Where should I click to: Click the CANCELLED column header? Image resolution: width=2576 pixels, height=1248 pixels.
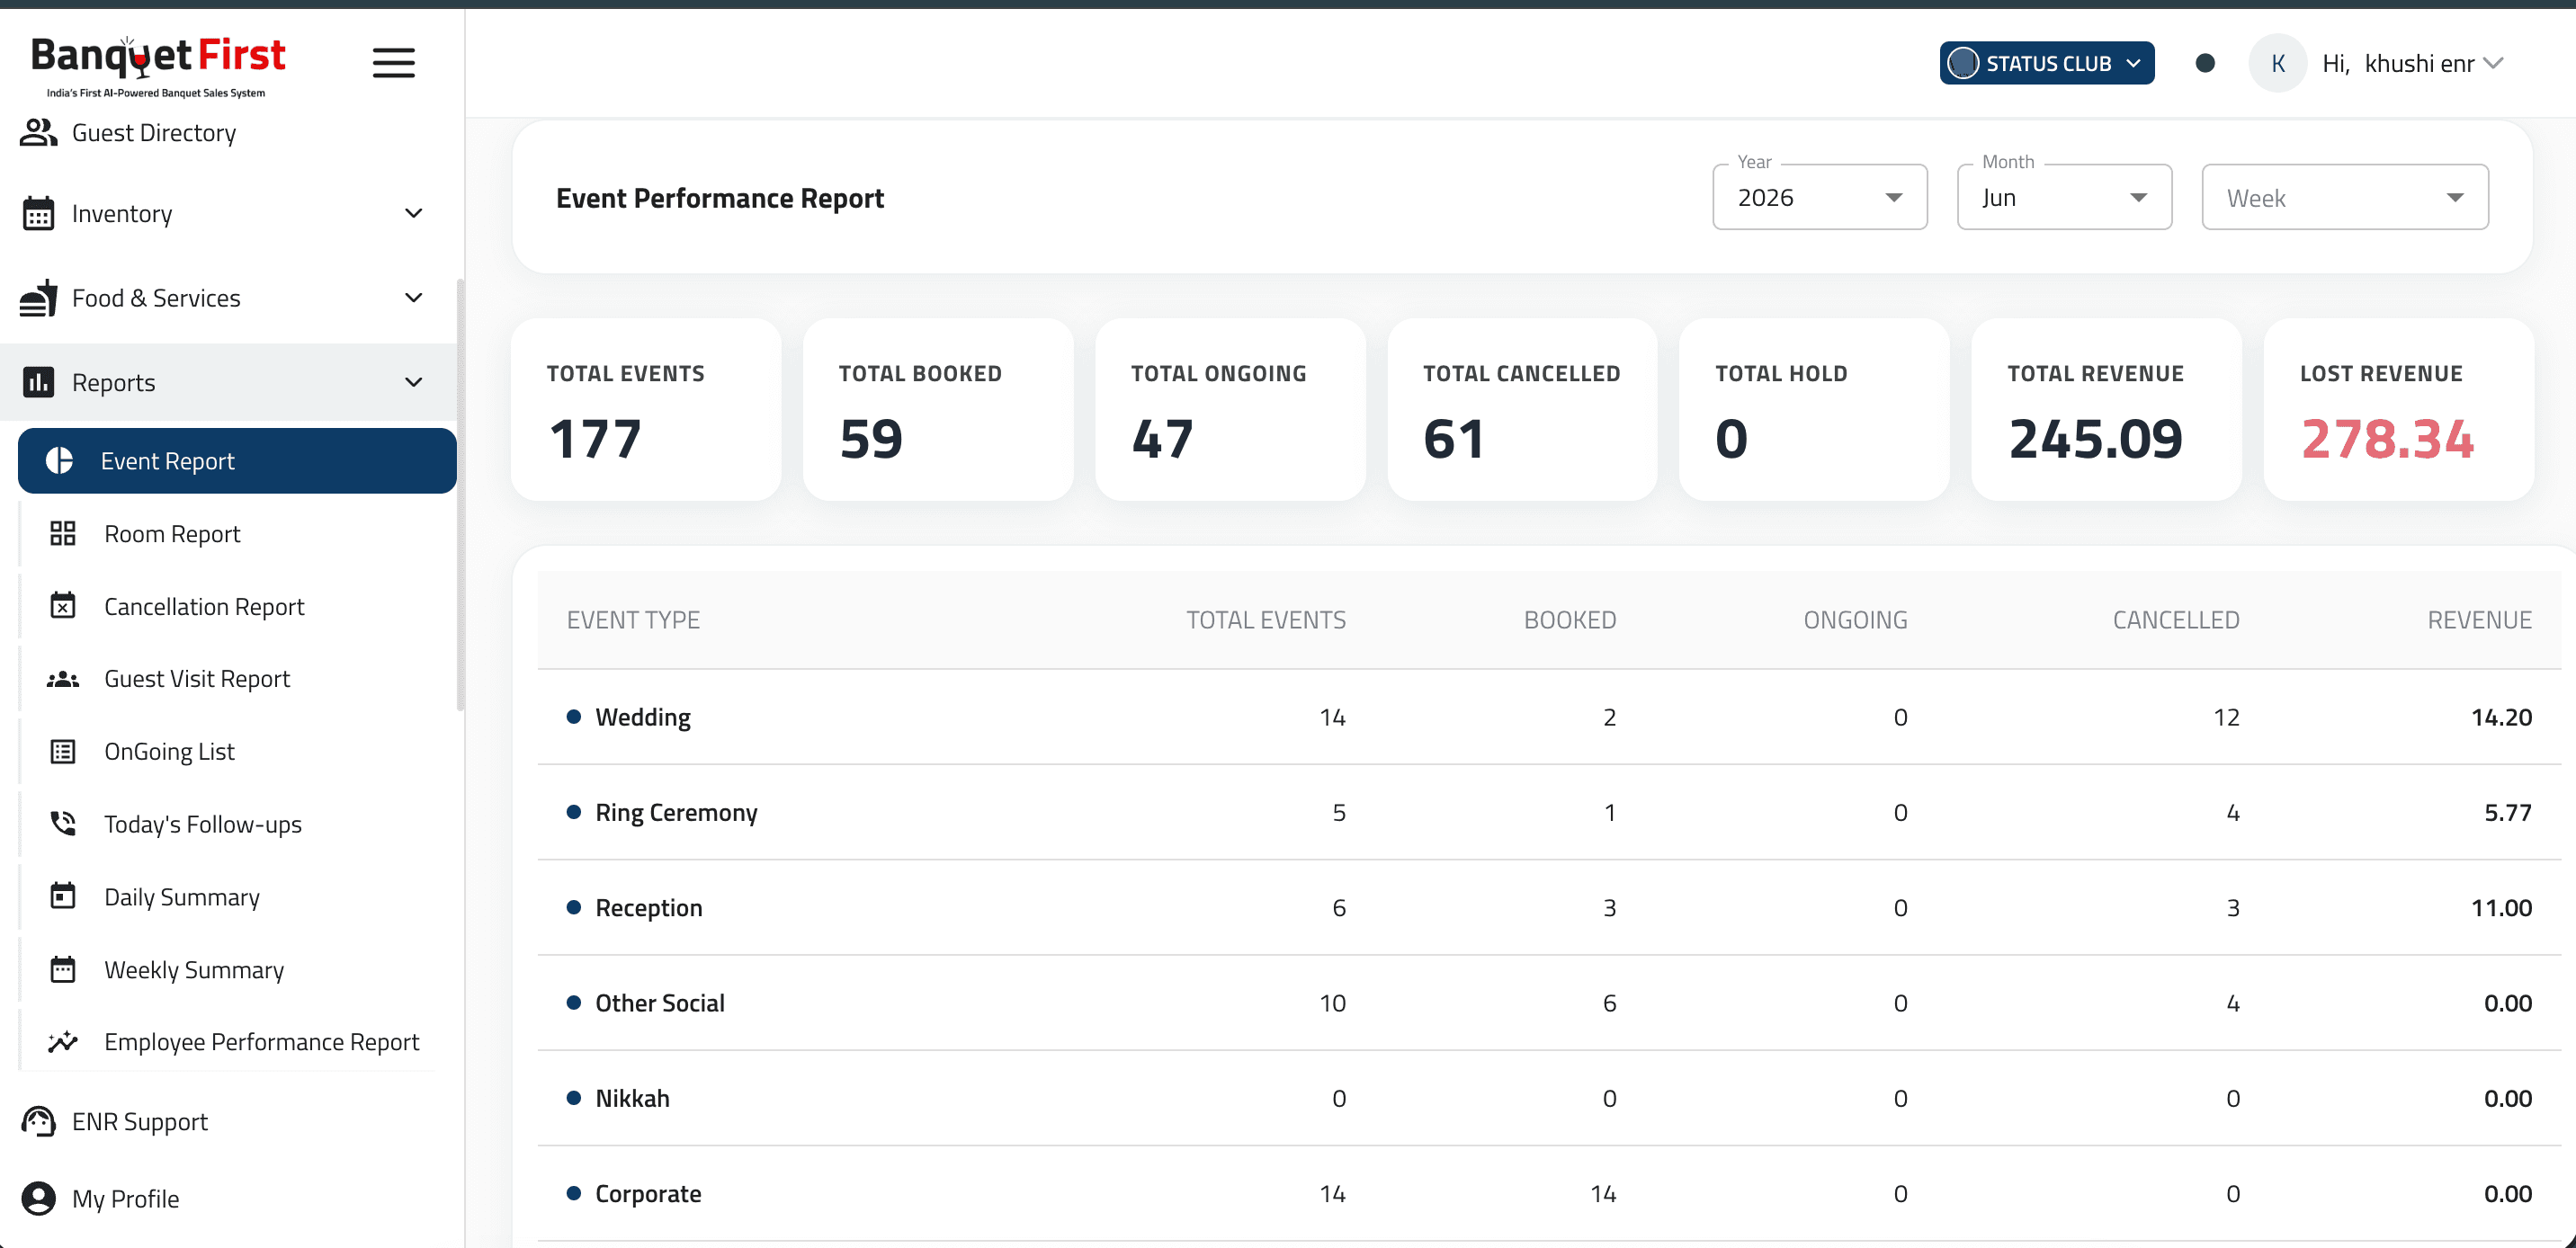pyautogui.click(x=2176, y=620)
